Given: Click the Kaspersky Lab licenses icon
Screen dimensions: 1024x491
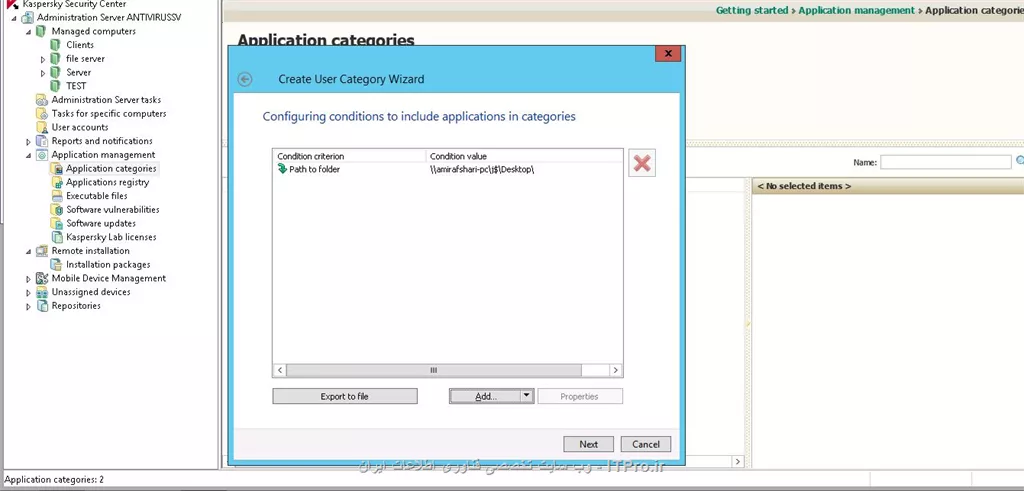Looking at the screenshot, I should [56, 237].
